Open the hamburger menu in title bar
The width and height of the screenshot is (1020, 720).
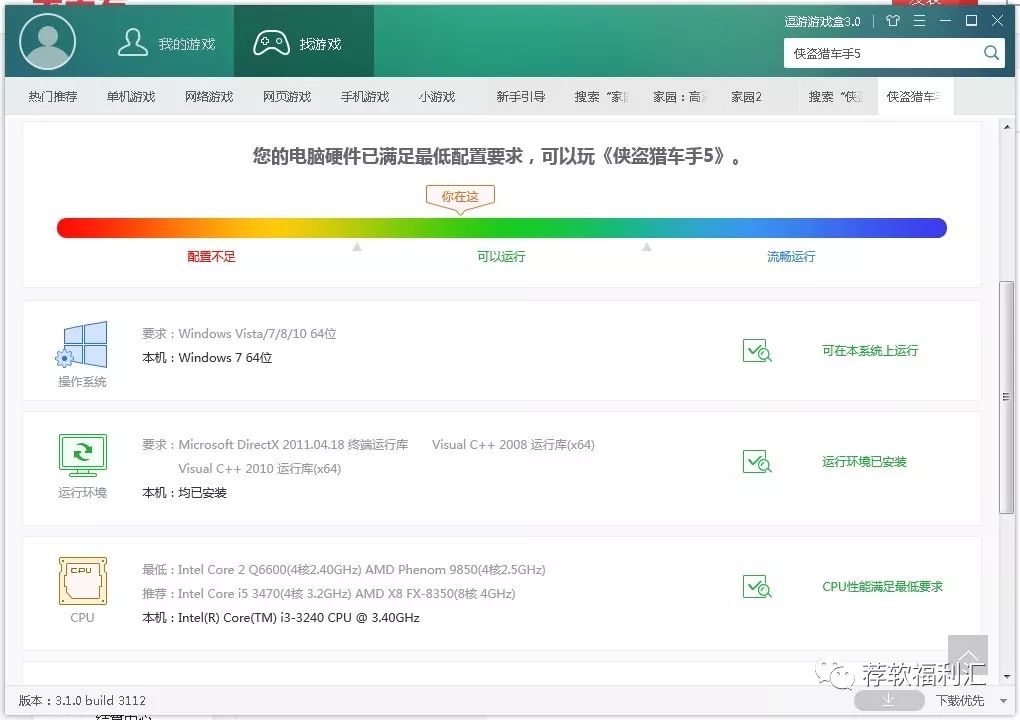tap(918, 20)
